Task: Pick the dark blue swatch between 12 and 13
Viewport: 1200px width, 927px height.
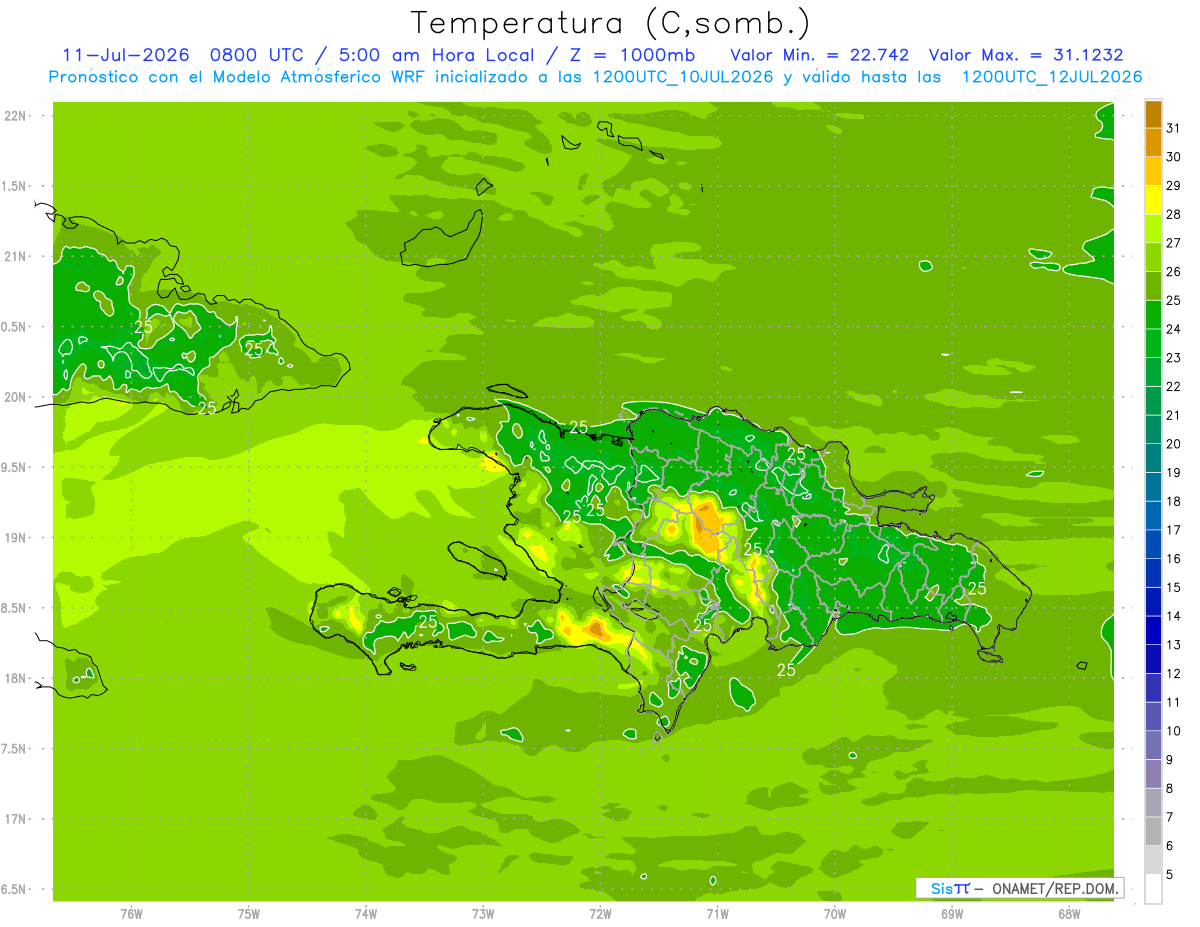Action: [1153, 659]
